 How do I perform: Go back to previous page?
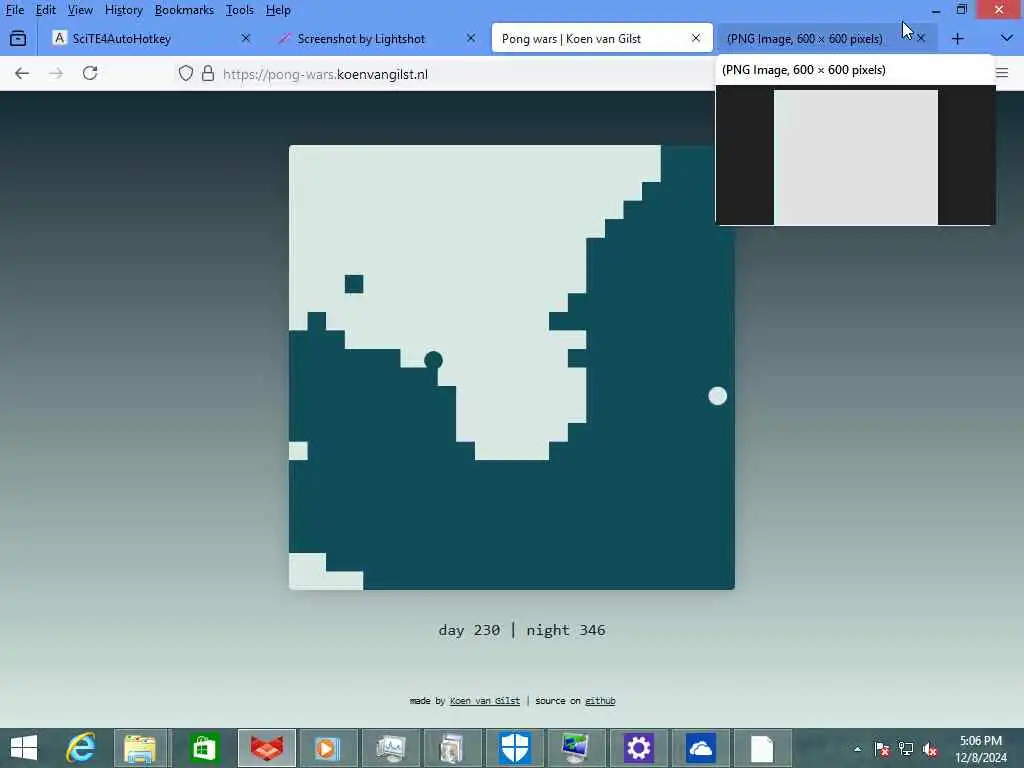pos(22,73)
